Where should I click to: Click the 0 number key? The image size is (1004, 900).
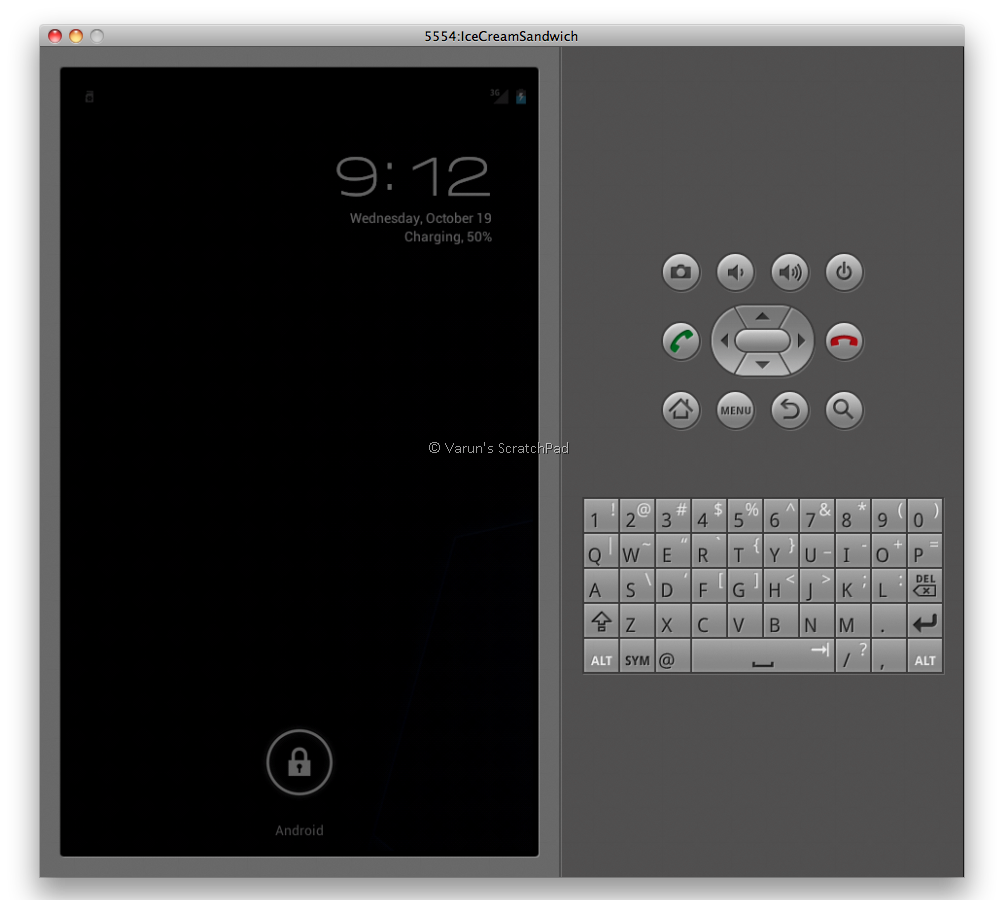pos(925,516)
